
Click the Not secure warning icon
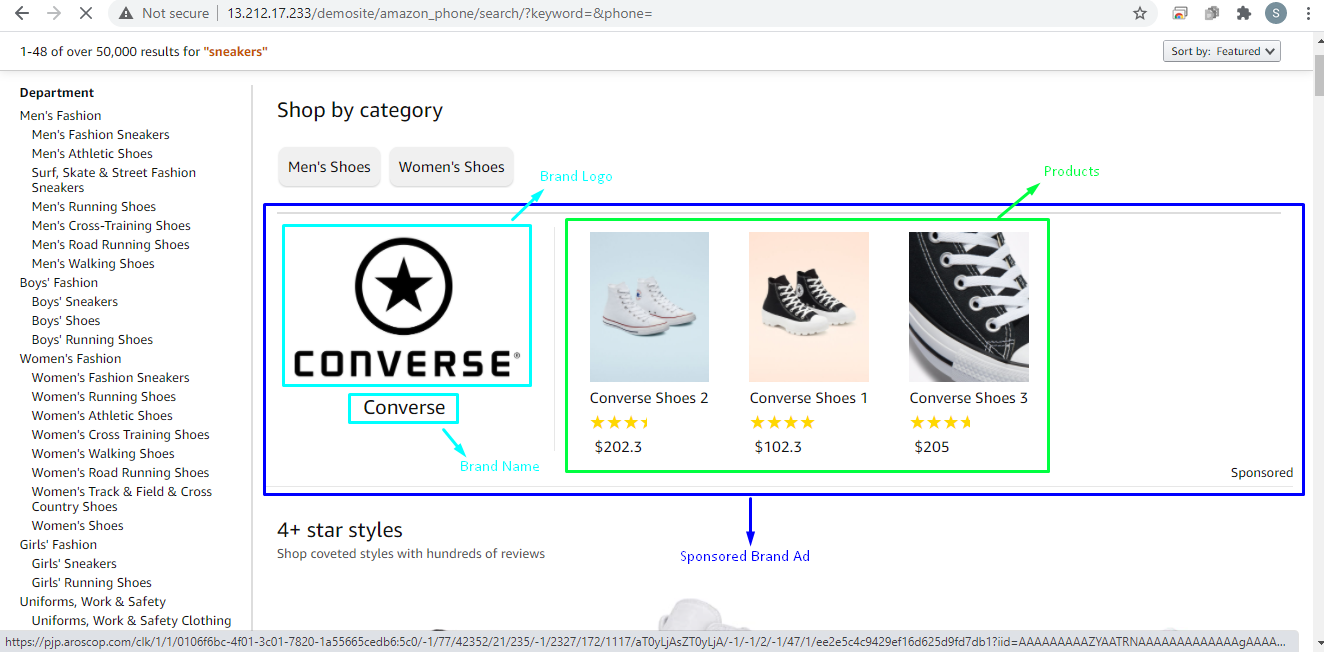tap(126, 14)
